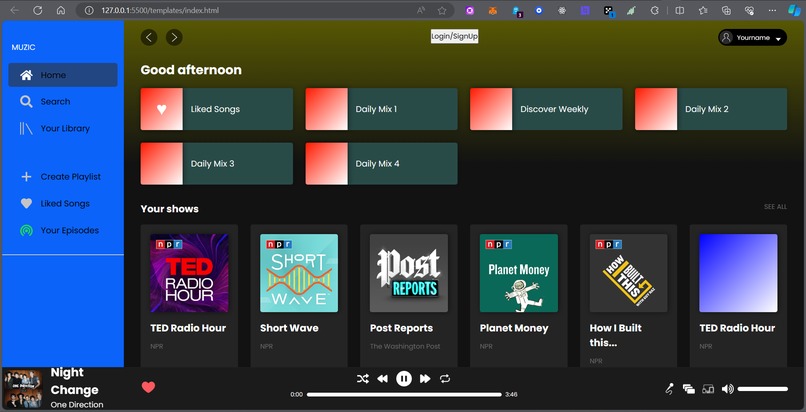Click the Post Reports title
806x412 pixels.
click(x=401, y=328)
